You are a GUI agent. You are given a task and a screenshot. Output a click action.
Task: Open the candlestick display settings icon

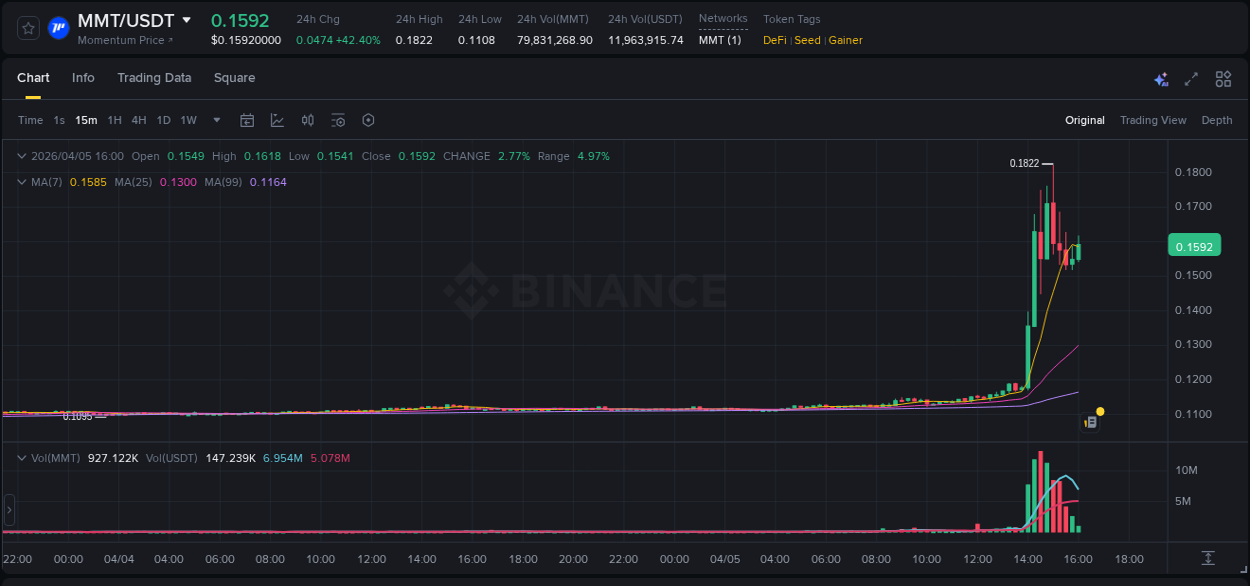[307, 120]
